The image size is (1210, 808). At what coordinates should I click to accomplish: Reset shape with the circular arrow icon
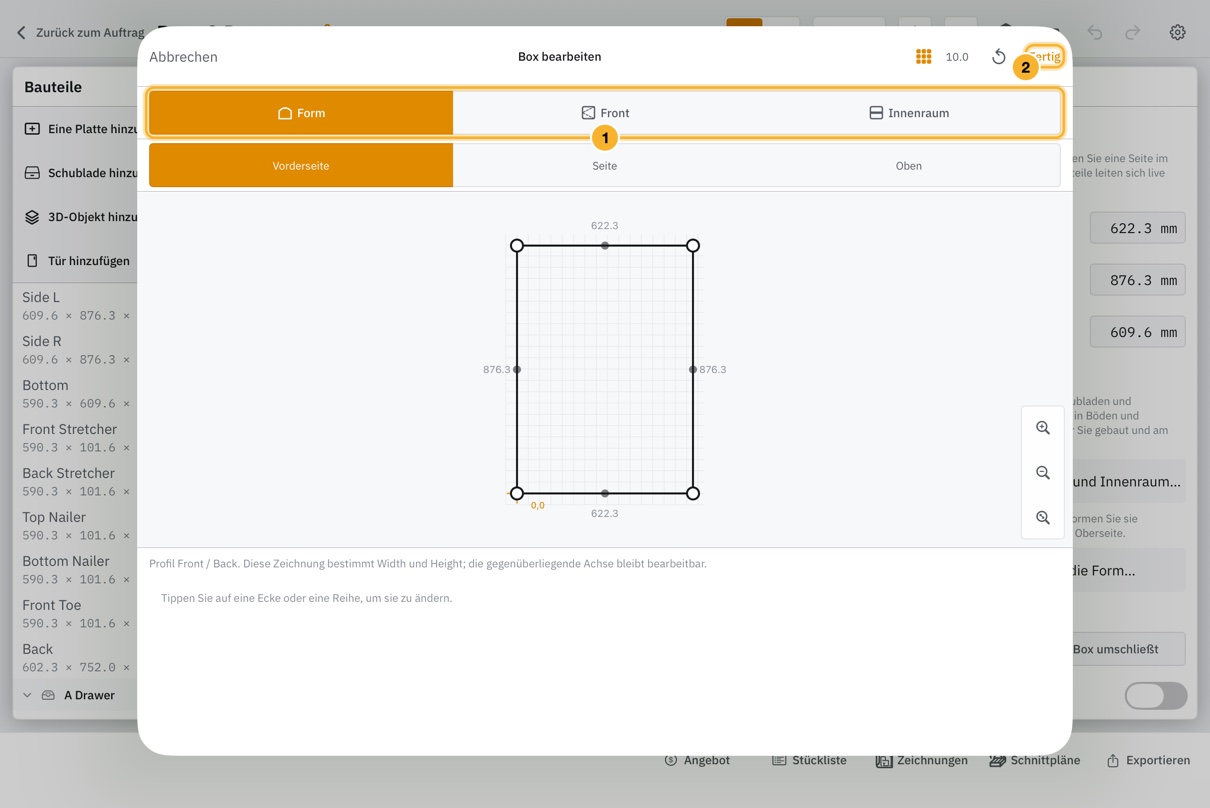tap(998, 57)
